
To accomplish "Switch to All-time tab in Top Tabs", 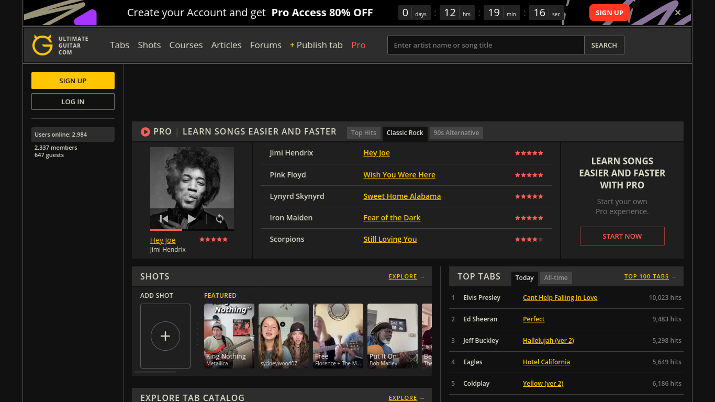I will (x=556, y=278).
